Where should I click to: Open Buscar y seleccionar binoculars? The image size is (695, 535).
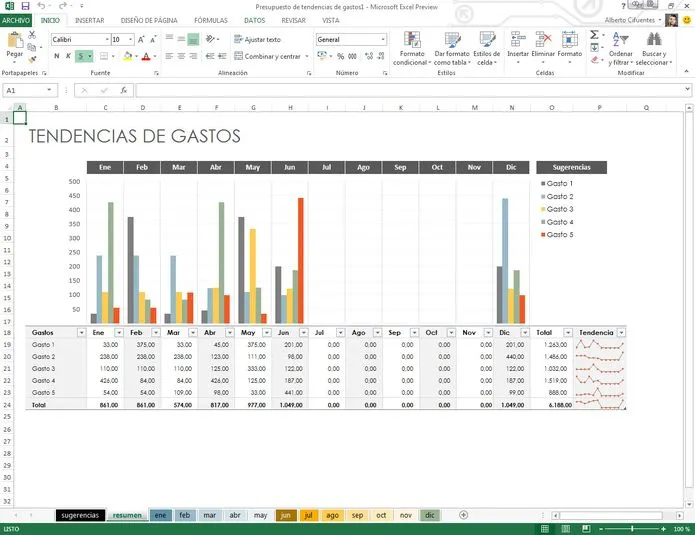coord(654,40)
